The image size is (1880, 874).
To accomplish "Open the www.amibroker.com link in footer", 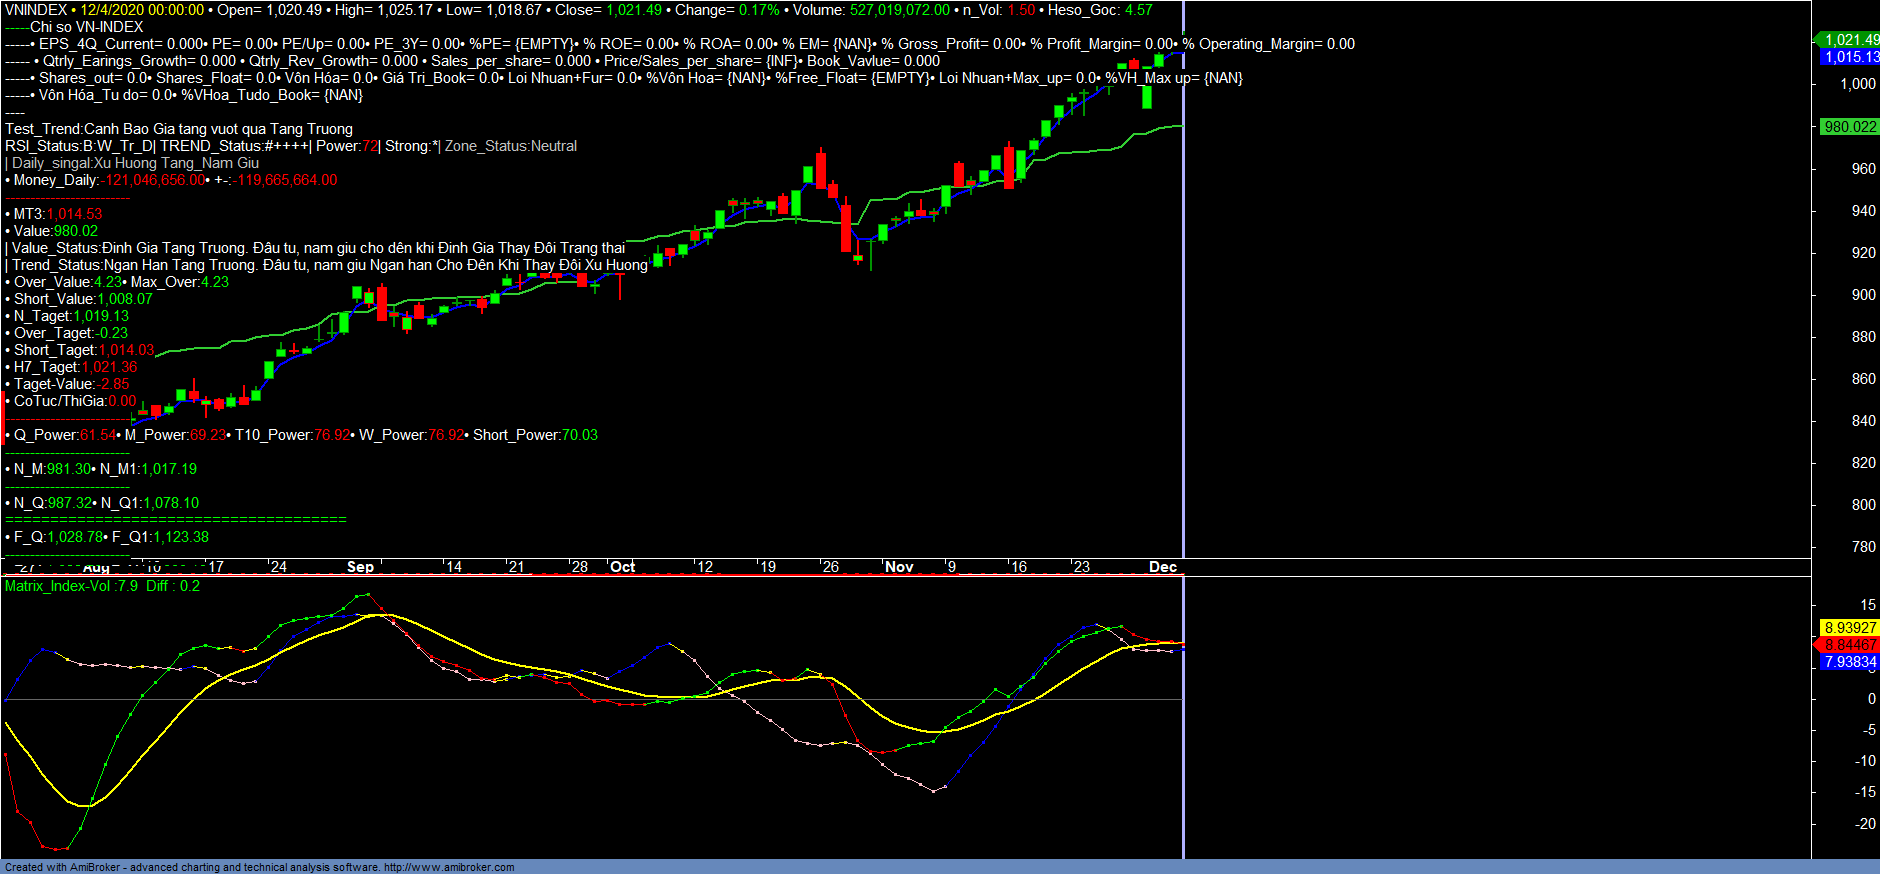I will pyautogui.click(x=449, y=867).
